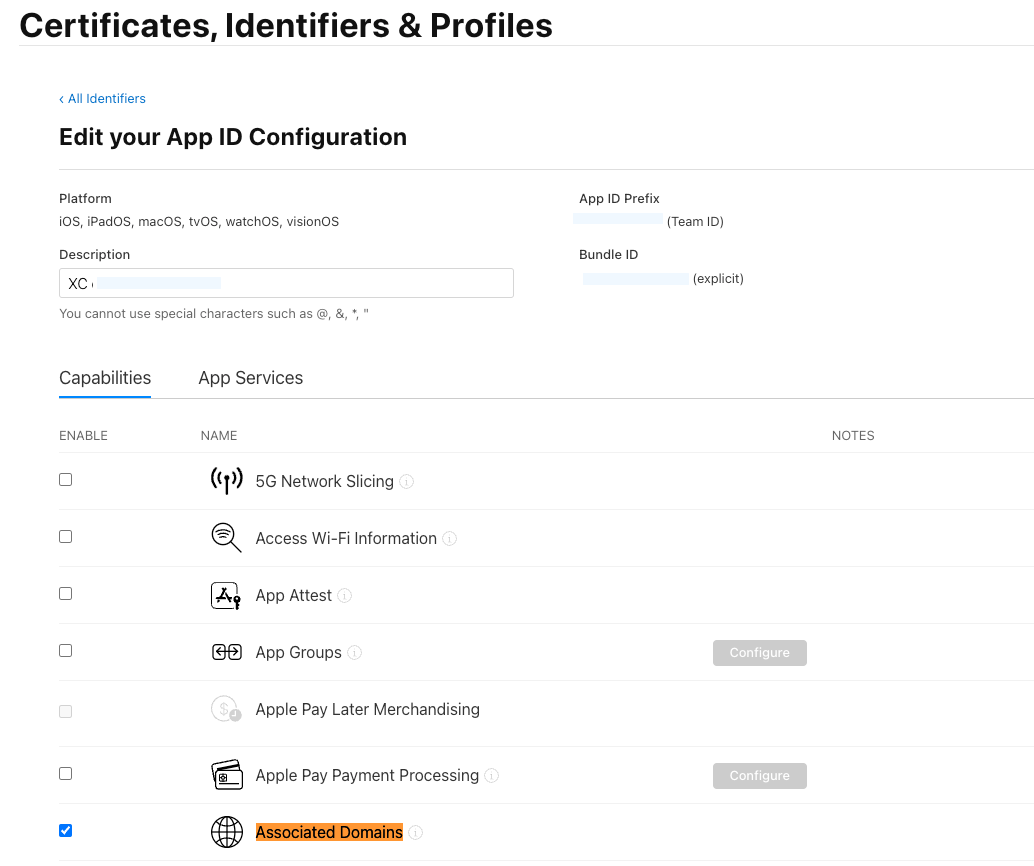Click the App Attest icon
Viewport: 1034px width, 866px height.
[226, 596]
